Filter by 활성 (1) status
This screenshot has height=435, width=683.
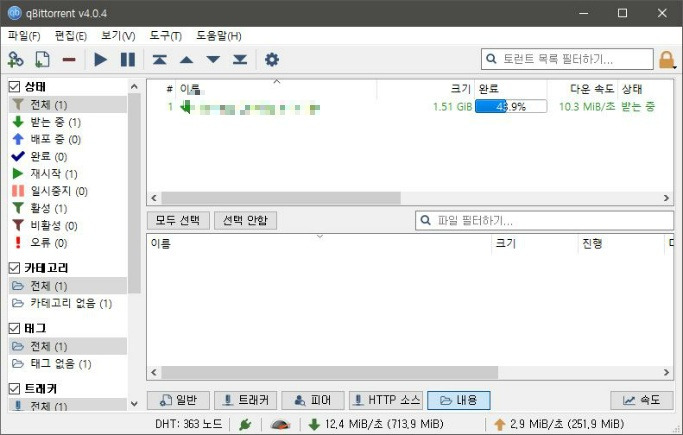click(x=68, y=208)
